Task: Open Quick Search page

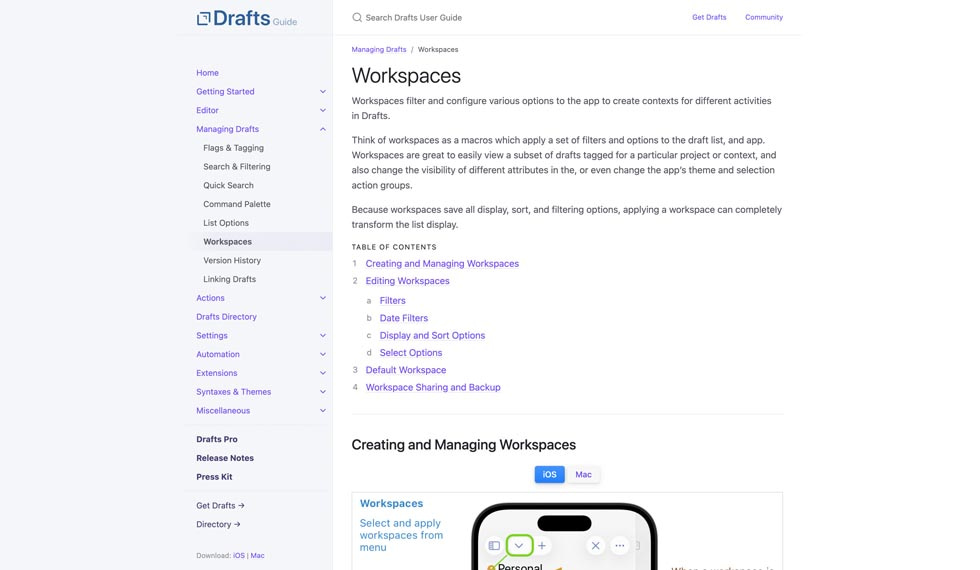Action: 228,185
